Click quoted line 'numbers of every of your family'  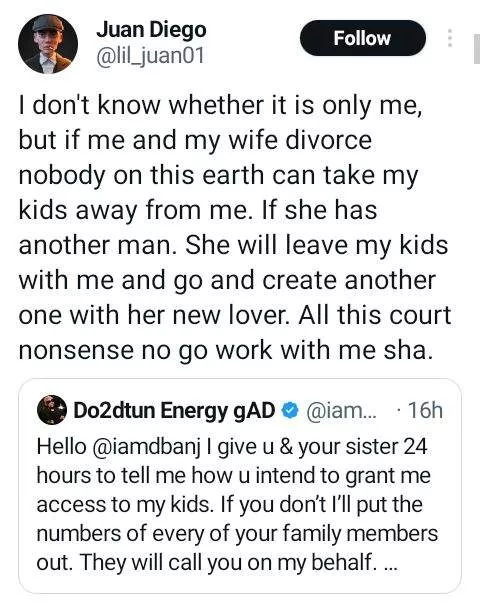tap(237, 534)
